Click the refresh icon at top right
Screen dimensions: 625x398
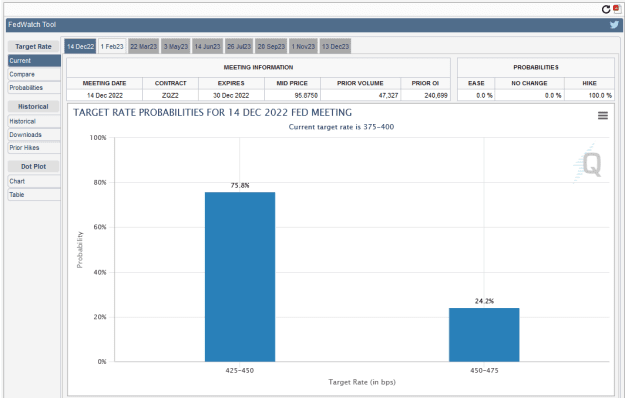tap(606, 9)
